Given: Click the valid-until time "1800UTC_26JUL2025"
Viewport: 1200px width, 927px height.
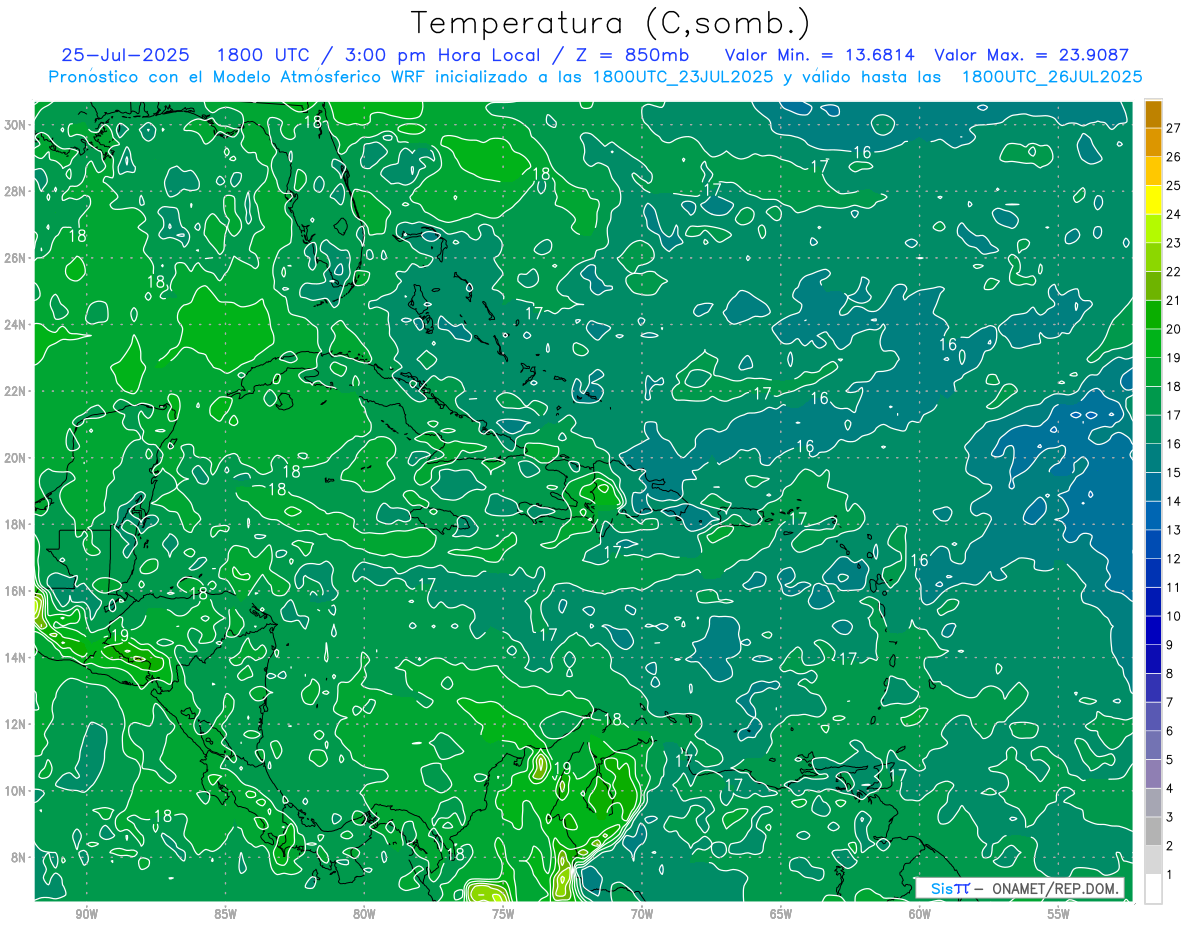Looking at the screenshot, I should [x=1051, y=76].
